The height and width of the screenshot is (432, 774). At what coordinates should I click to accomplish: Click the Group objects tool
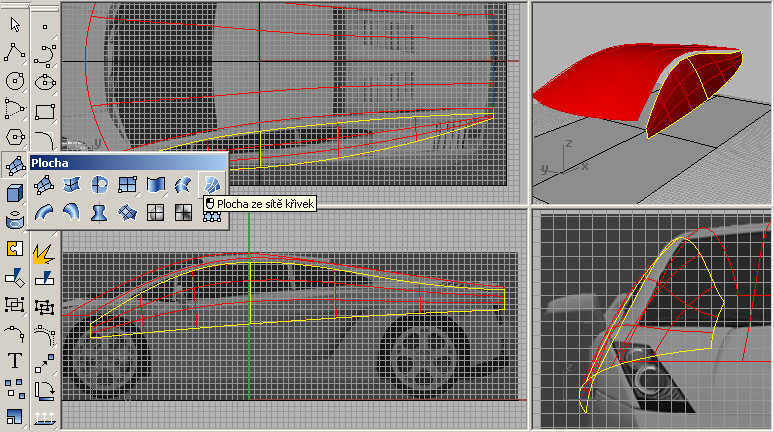[x=15, y=305]
